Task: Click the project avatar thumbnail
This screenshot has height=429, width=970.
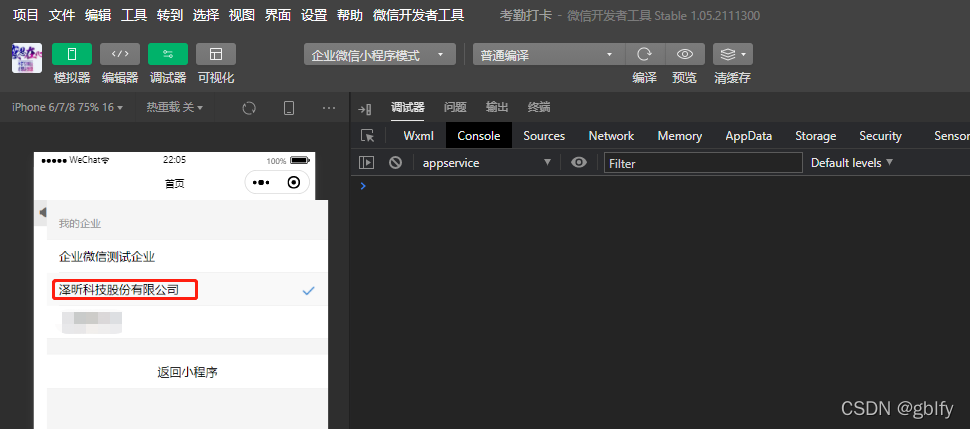Action: click(x=27, y=58)
